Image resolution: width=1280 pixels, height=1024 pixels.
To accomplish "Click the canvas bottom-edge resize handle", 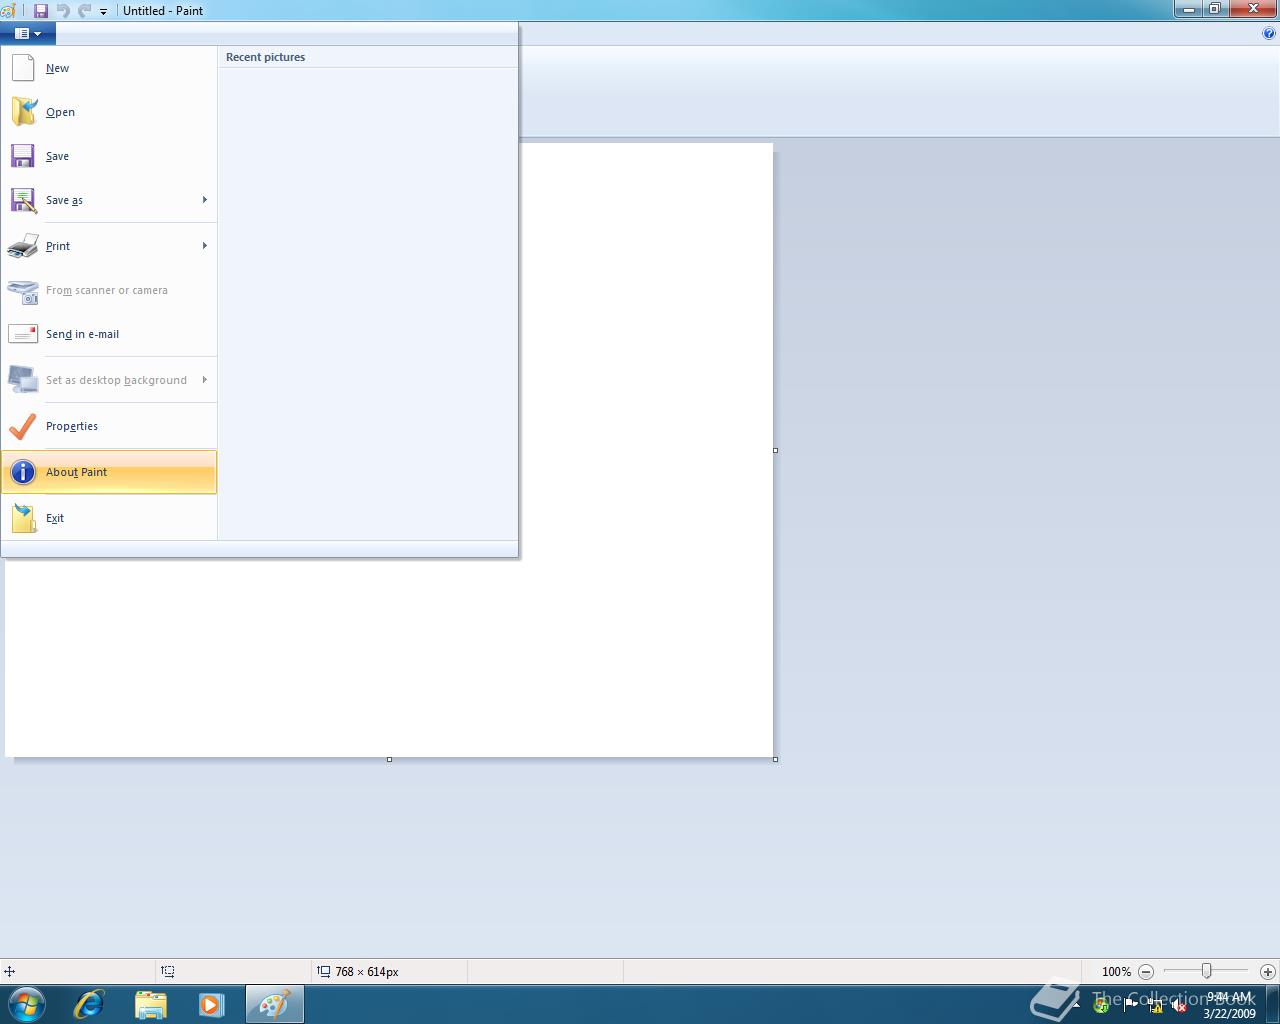I will click(389, 760).
